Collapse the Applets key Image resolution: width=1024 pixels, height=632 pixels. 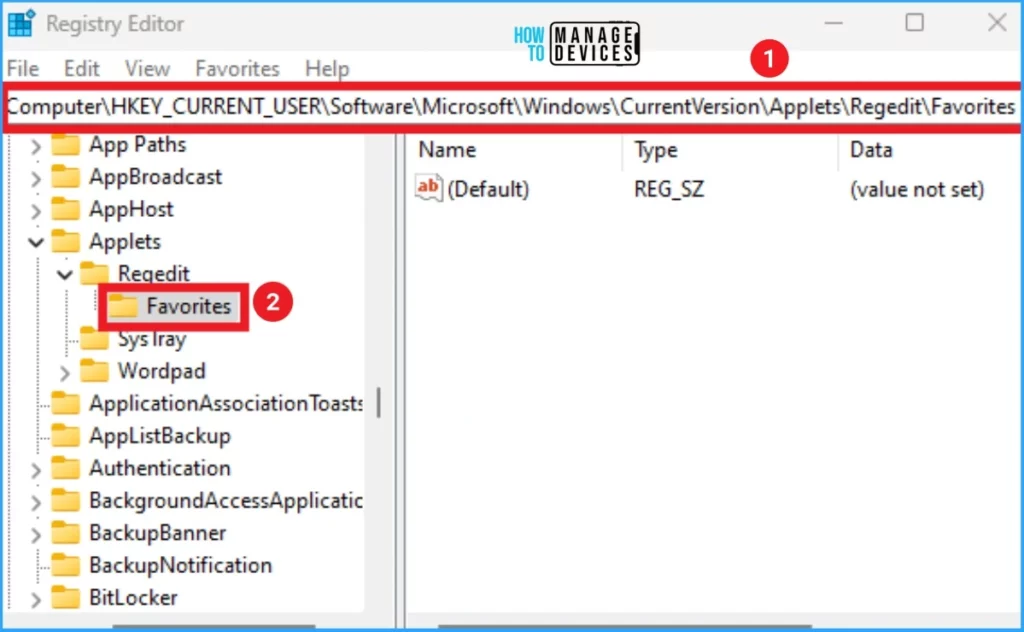pos(36,243)
